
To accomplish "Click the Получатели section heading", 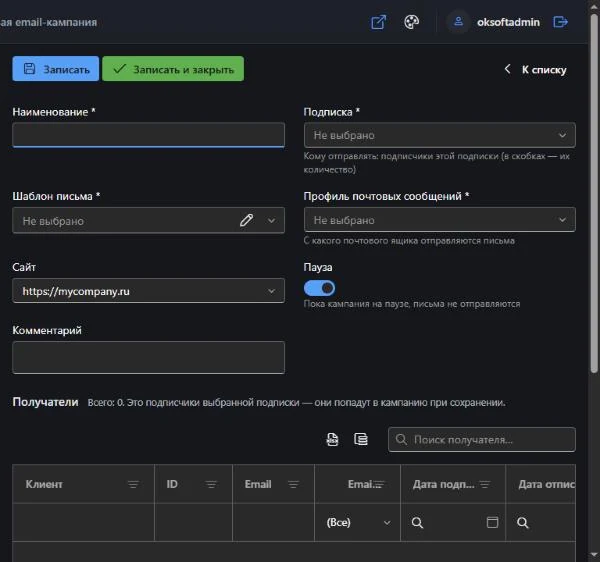I will 45,402.
